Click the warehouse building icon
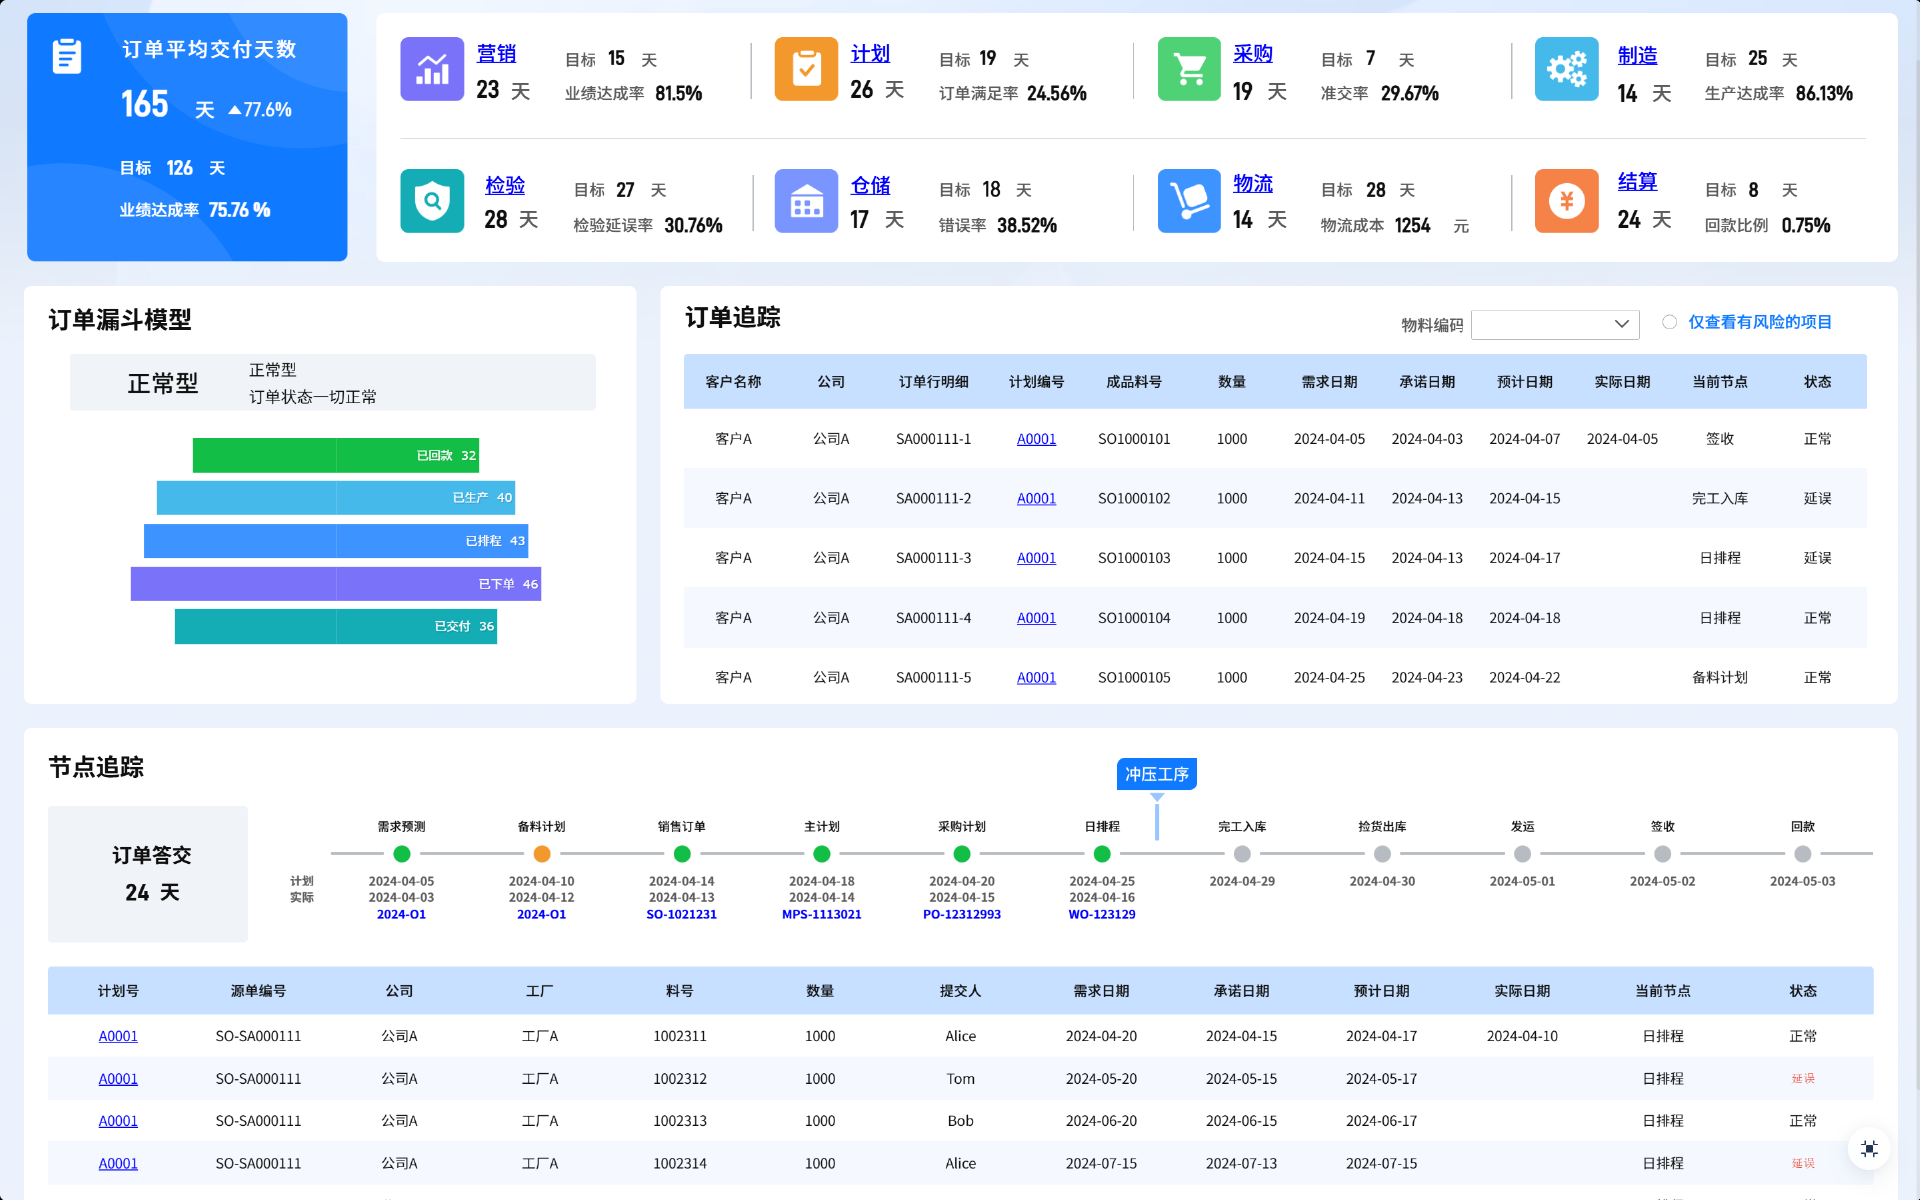The width and height of the screenshot is (1920, 1200). click(806, 201)
